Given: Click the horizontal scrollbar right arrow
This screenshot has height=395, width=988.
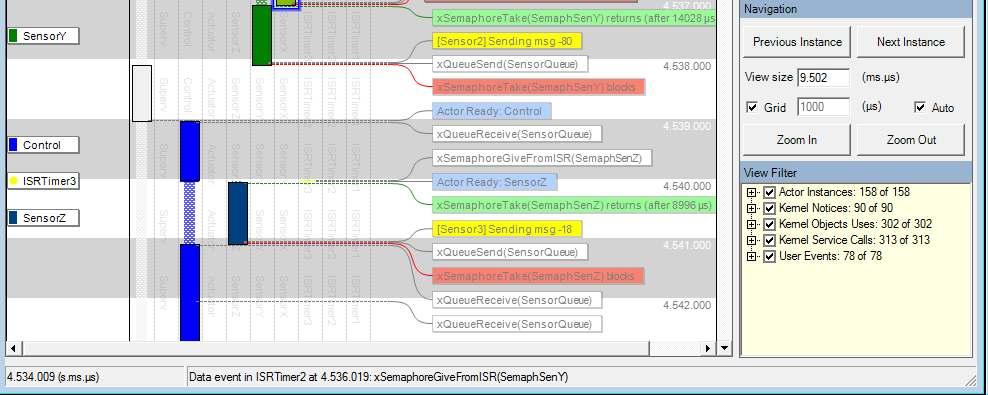Looking at the screenshot, I should click(709, 348).
